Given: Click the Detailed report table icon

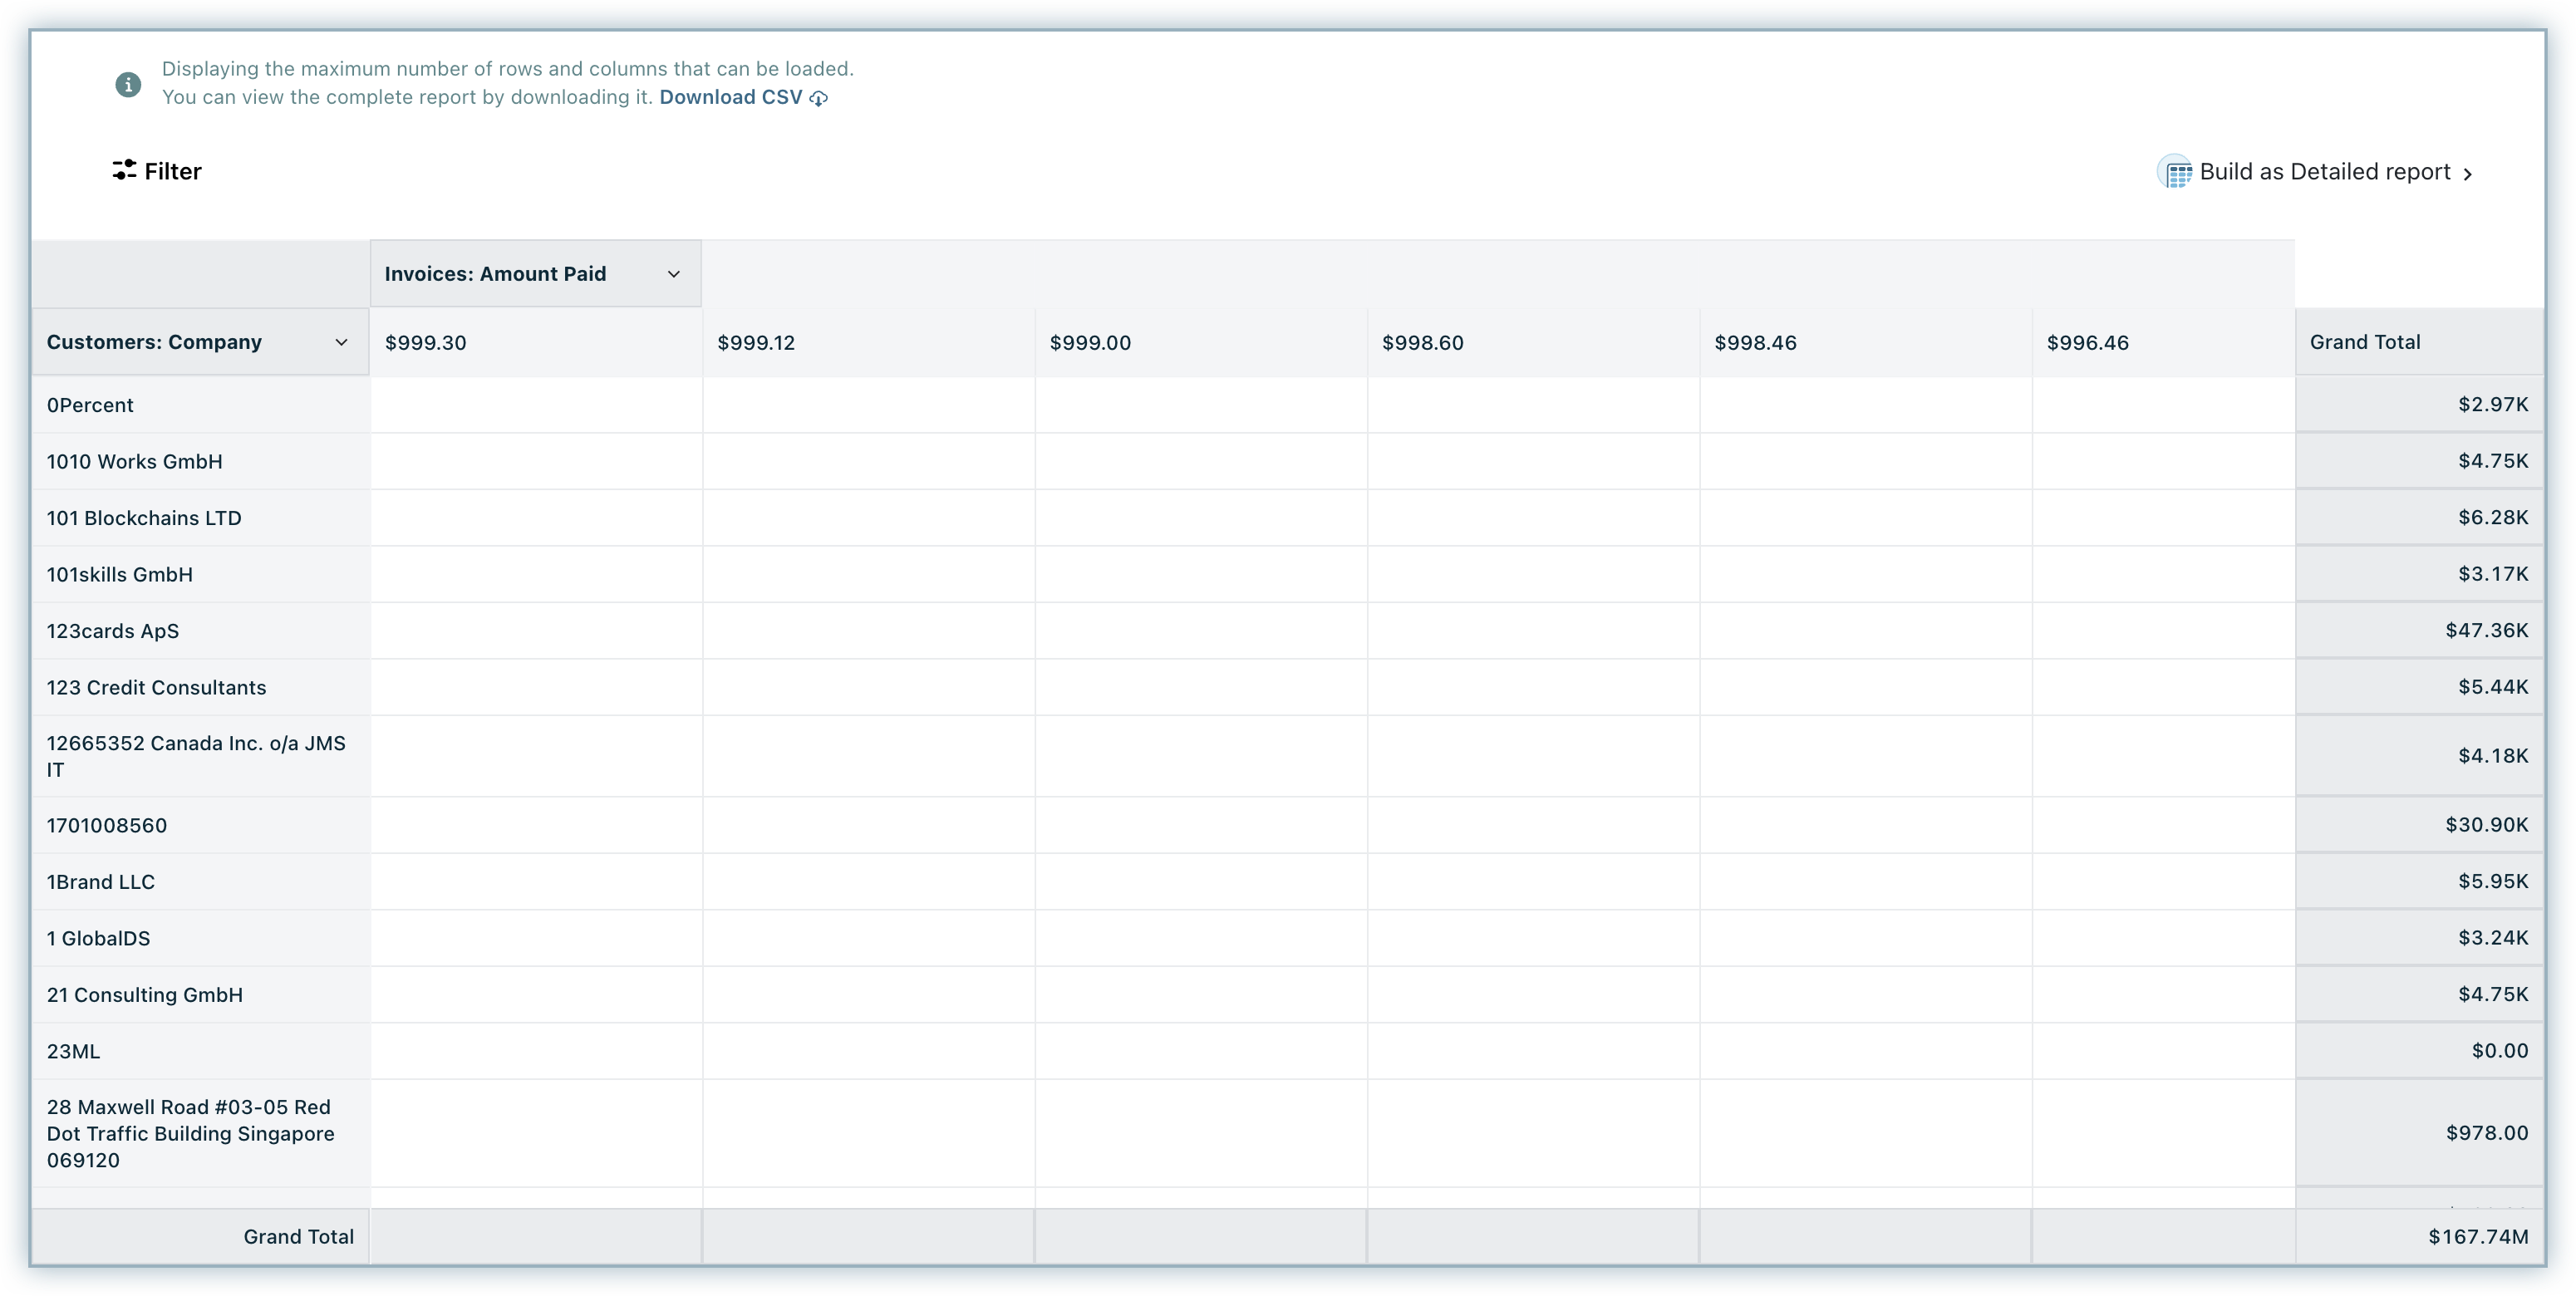Looking at the screenshot, I should pos(2177,173).
